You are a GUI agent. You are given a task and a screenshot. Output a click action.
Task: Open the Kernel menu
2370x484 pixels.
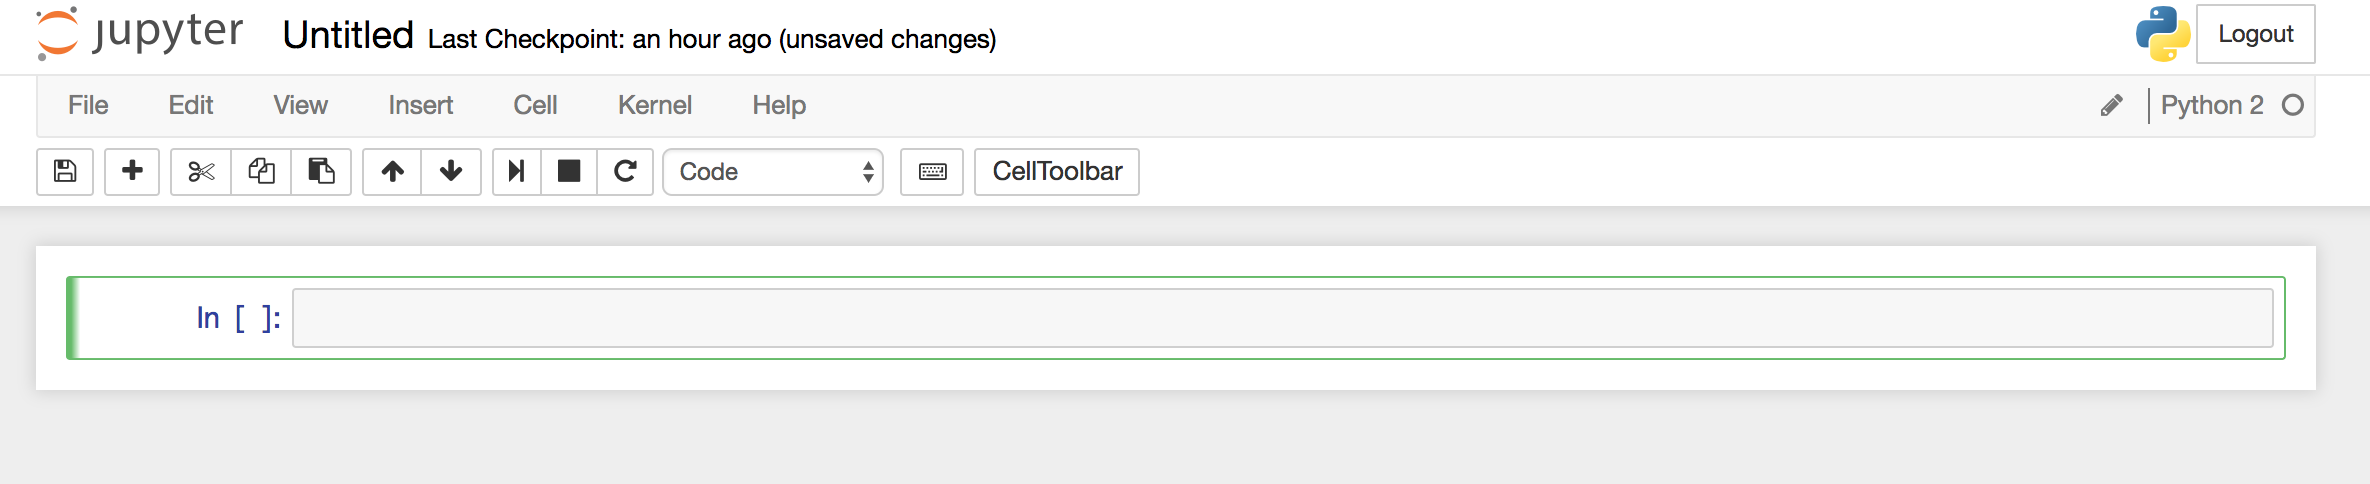tap(655, 105)
